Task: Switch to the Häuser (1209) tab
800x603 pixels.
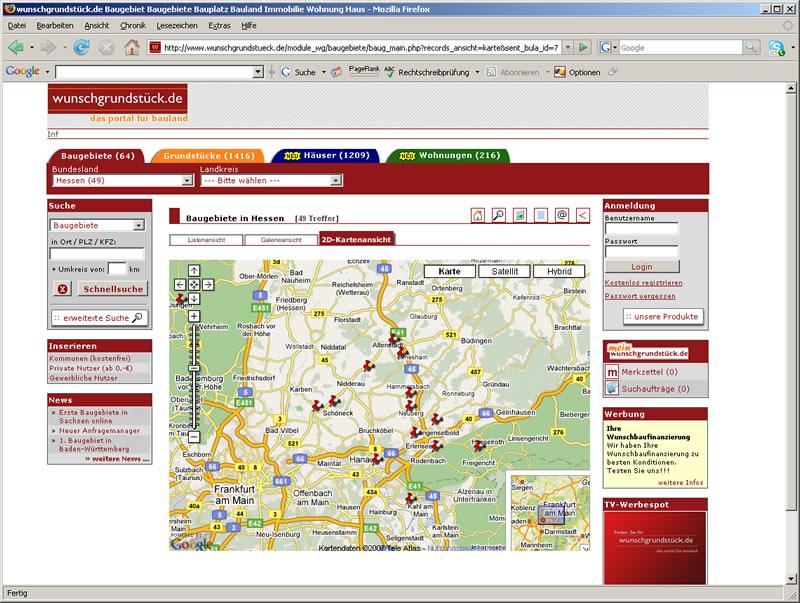Action: [x=326, y=156]
